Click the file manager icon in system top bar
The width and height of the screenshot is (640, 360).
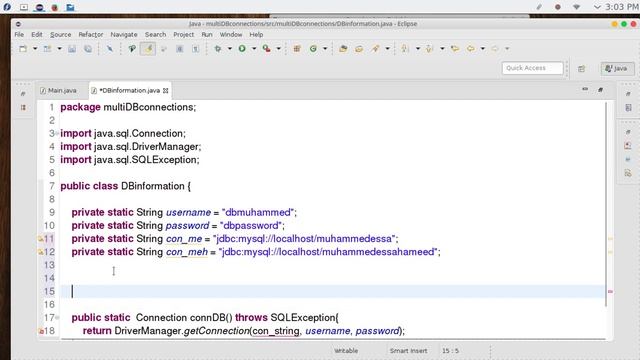click(70, 7)
